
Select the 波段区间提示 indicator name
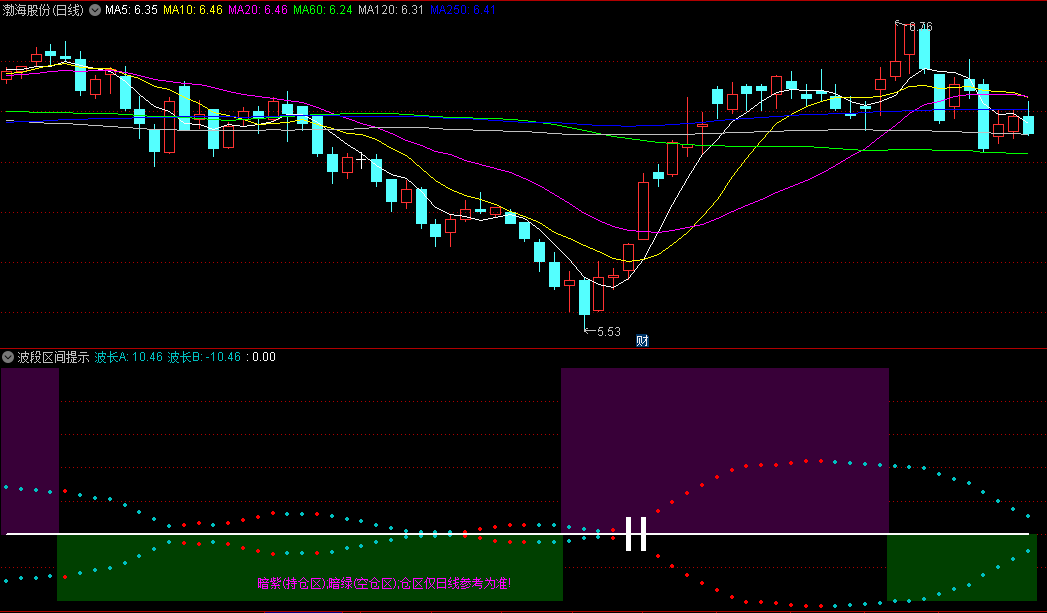tap(53, 357)
